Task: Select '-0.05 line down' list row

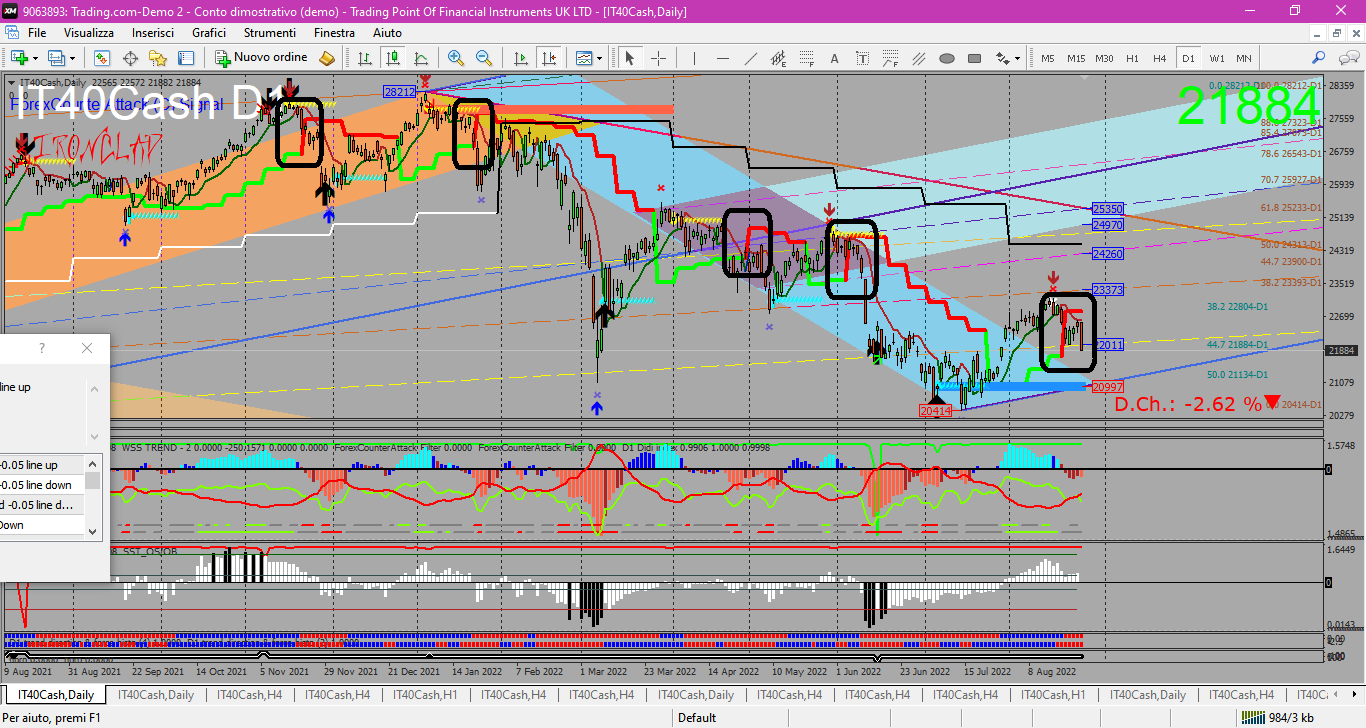Action: pos(42,485)
